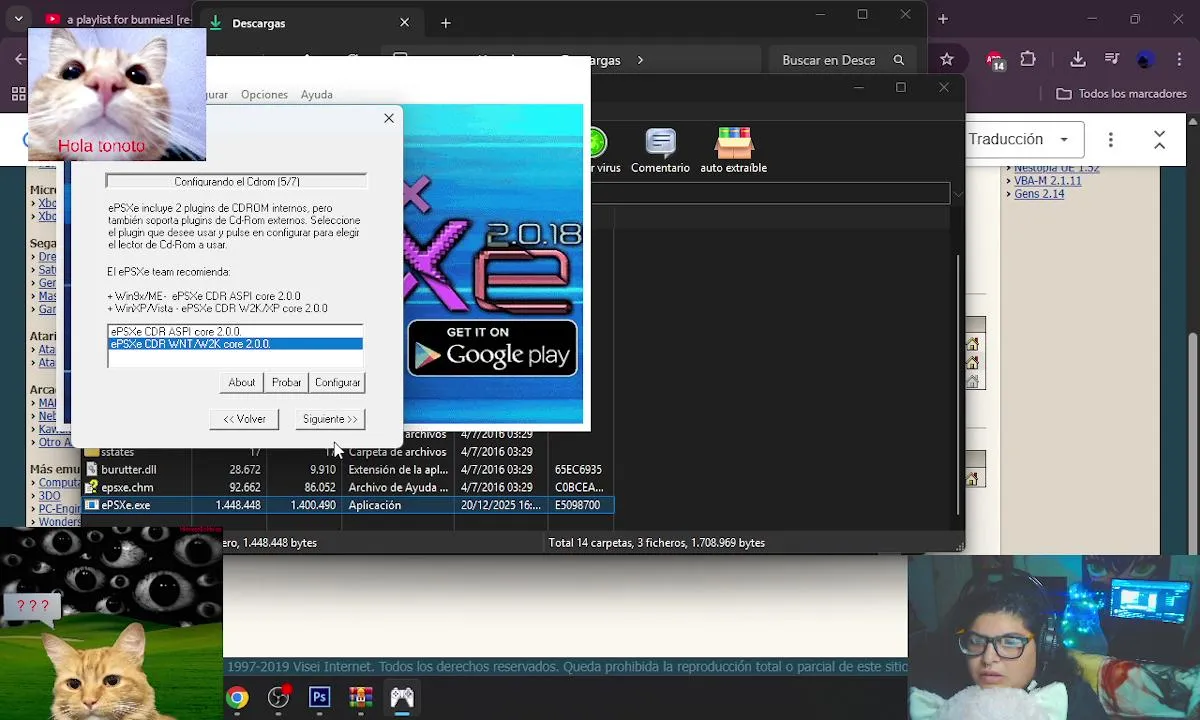Image resolution: width=1200 pixels, height=720 pixels.
Task: Click the Configurar button
Action: pyautogui.click(x=337, y=383)
